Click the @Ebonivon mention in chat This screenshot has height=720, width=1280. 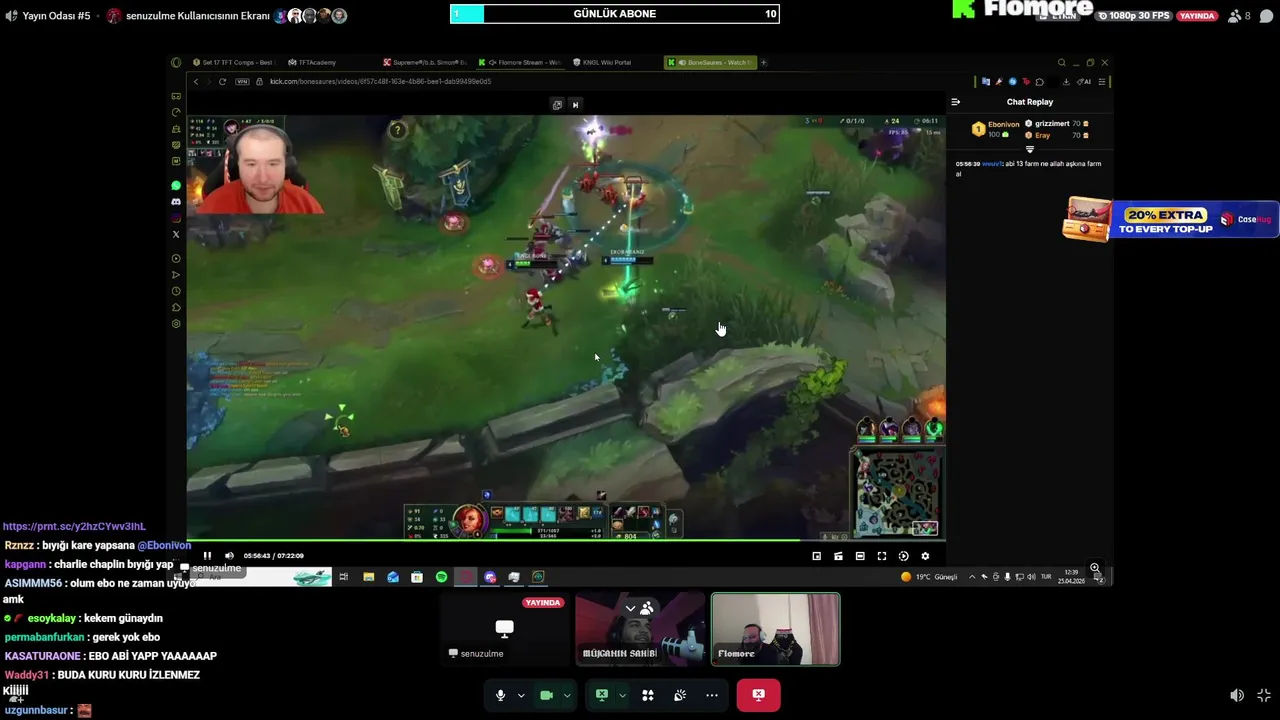pyautogui.click(x=164, y=545)
